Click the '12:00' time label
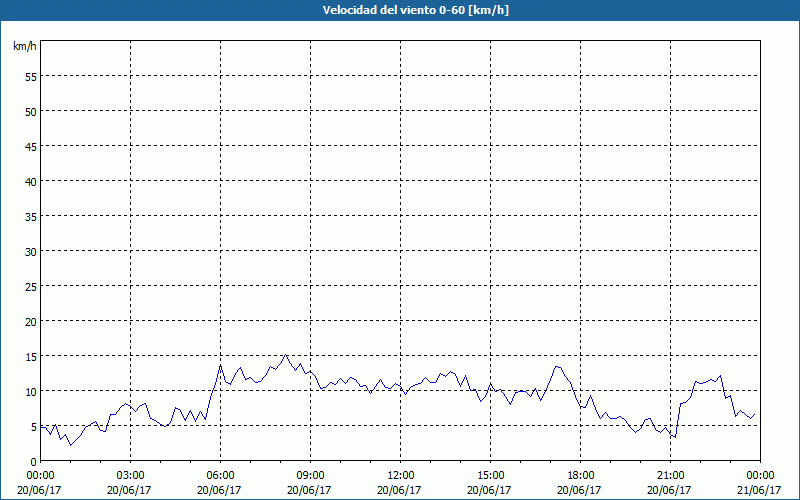The height and width of the screenshot is (500, 800). (x=399, y=476)
